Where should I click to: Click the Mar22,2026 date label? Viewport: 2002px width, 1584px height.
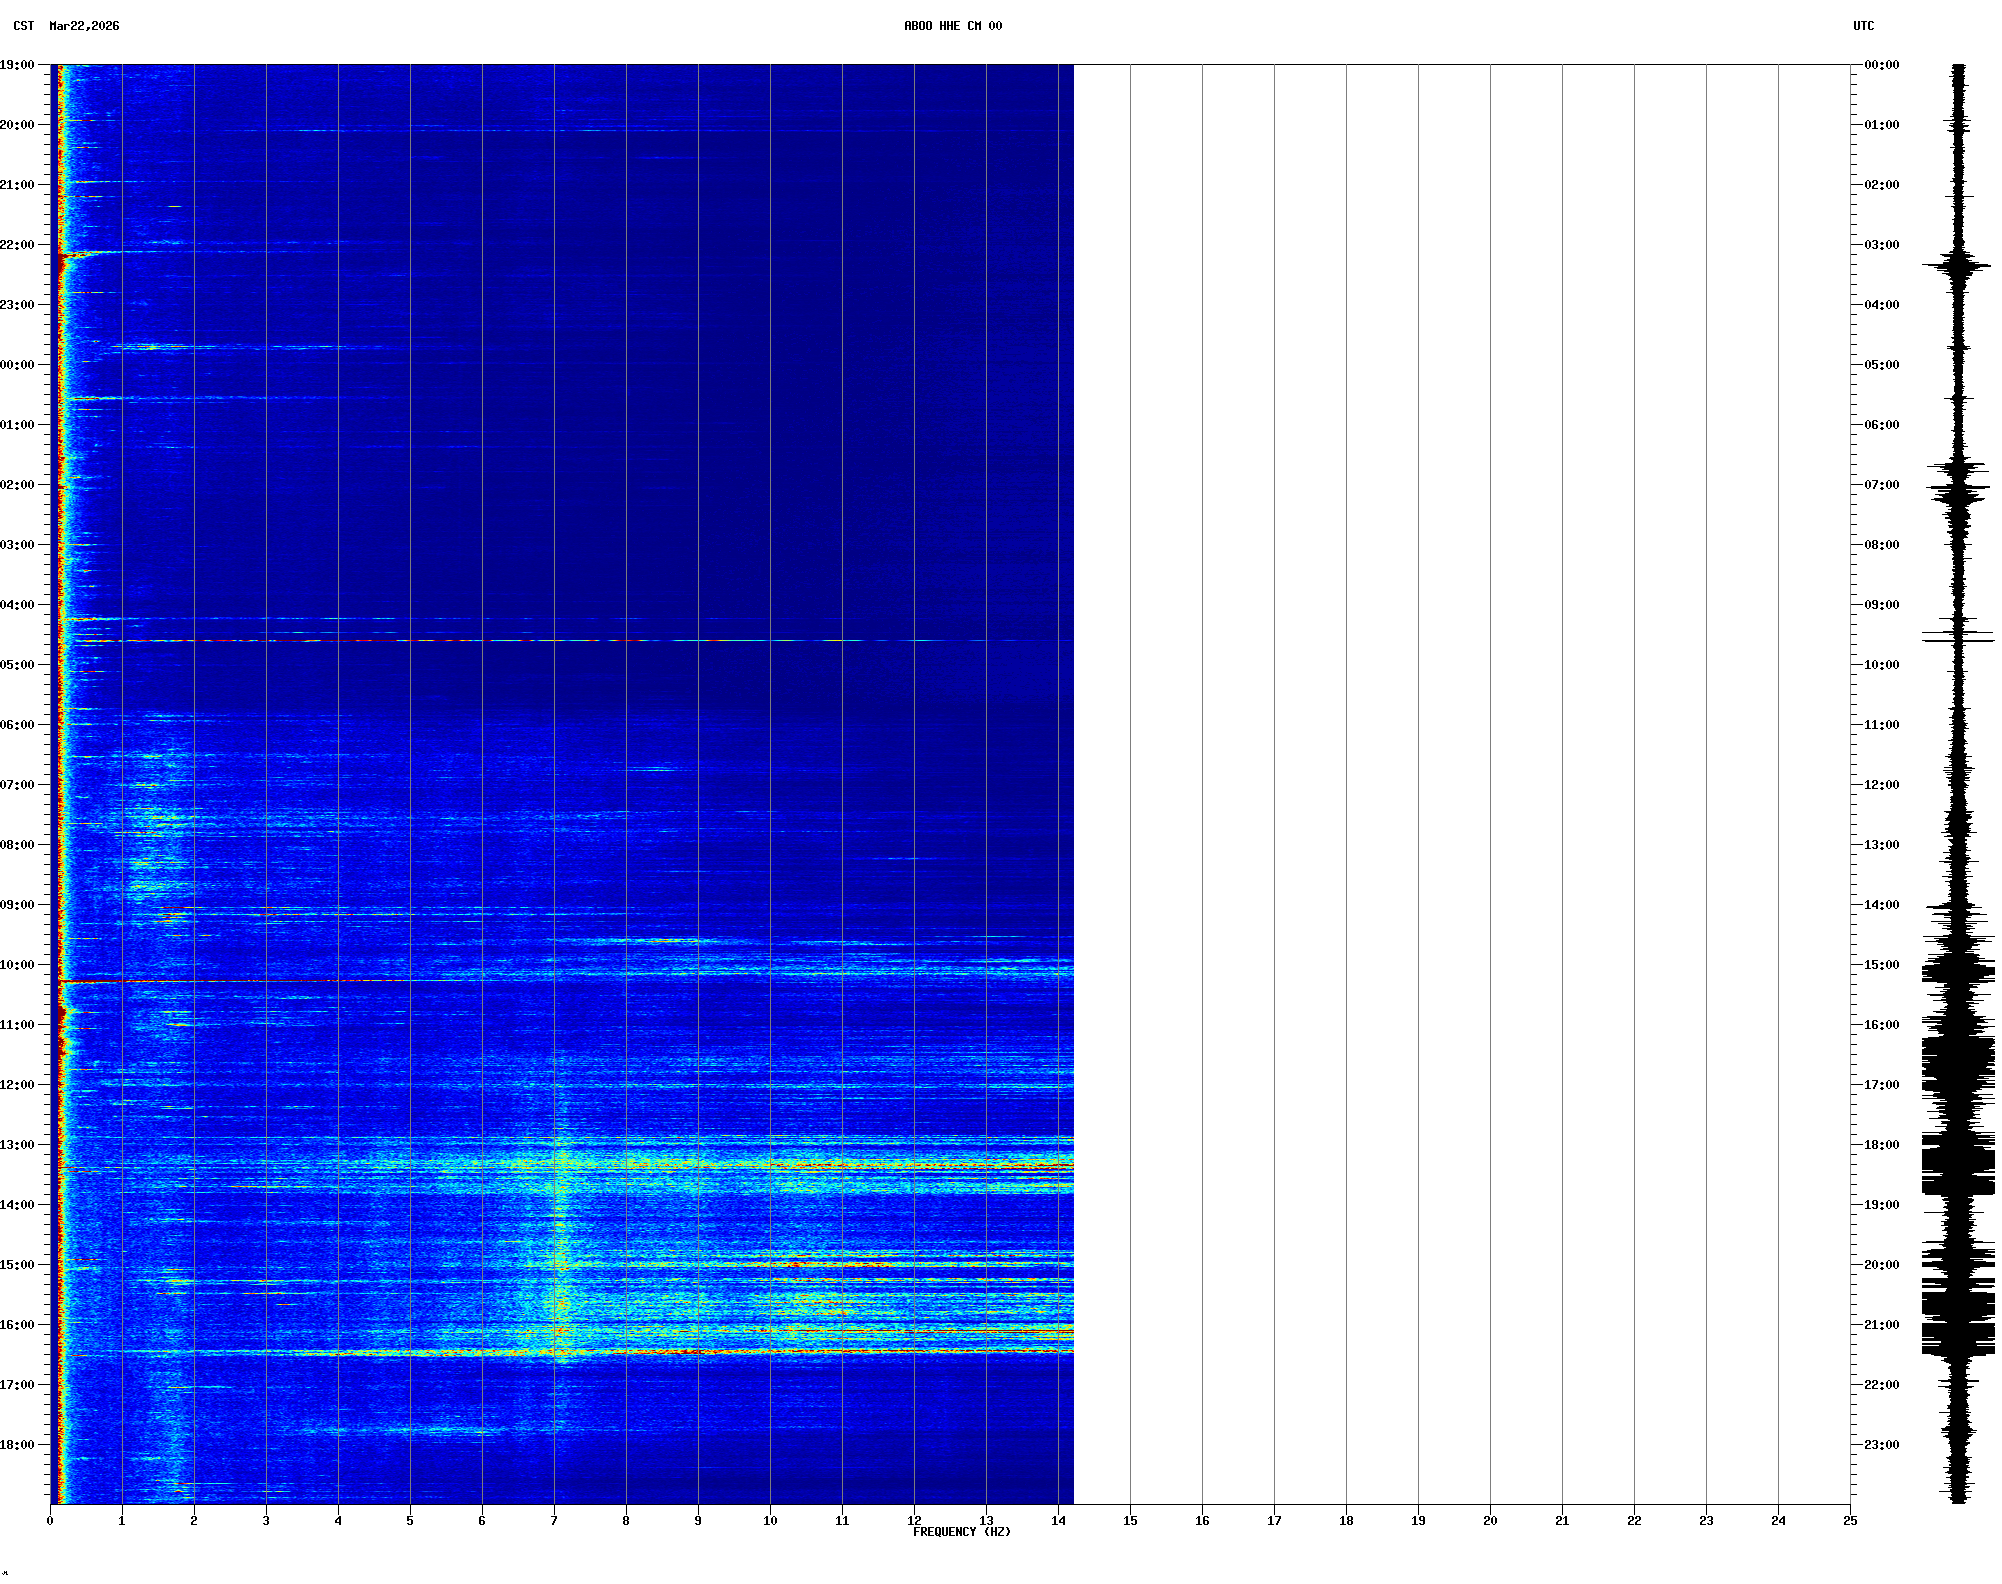pyautogui.click(x=84, y=26)
